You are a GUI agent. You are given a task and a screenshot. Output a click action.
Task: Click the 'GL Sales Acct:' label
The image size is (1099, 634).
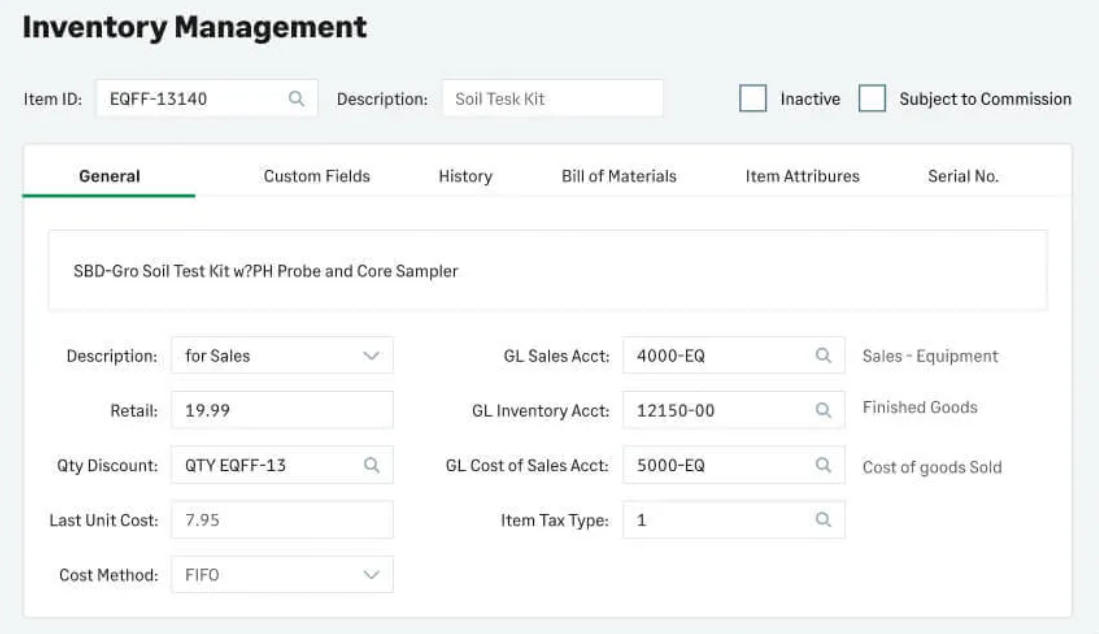[557, 356]
